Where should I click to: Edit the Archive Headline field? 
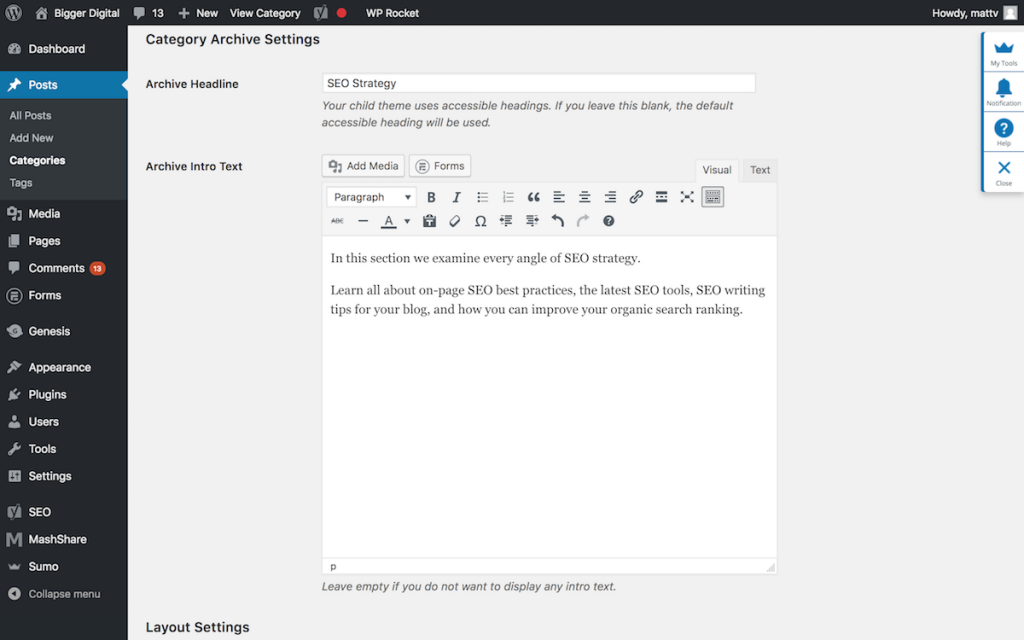539,83
